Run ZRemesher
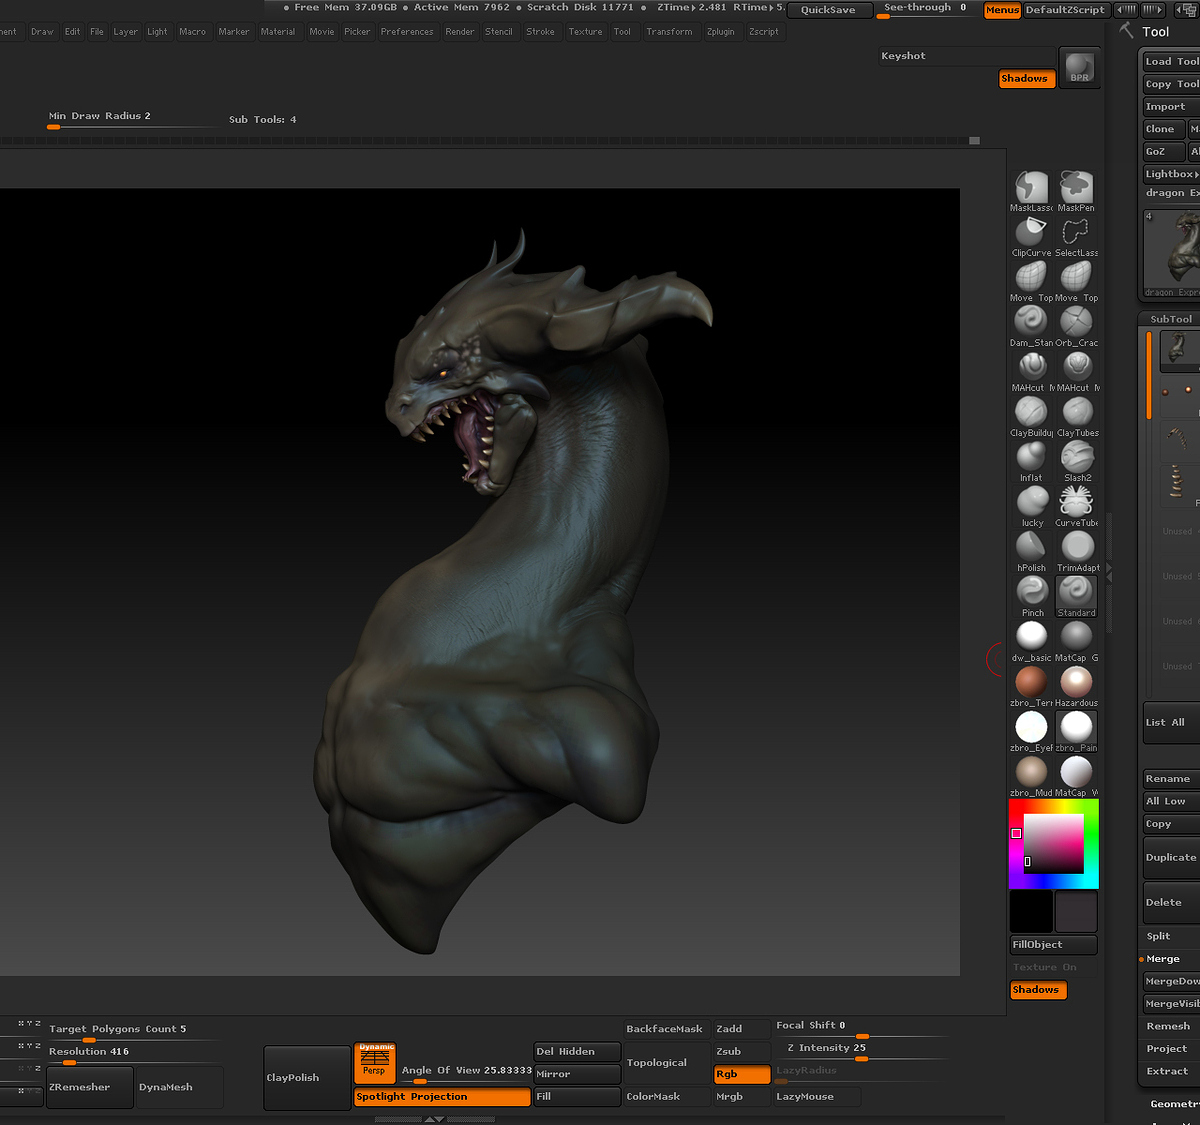 point(89,1087)
